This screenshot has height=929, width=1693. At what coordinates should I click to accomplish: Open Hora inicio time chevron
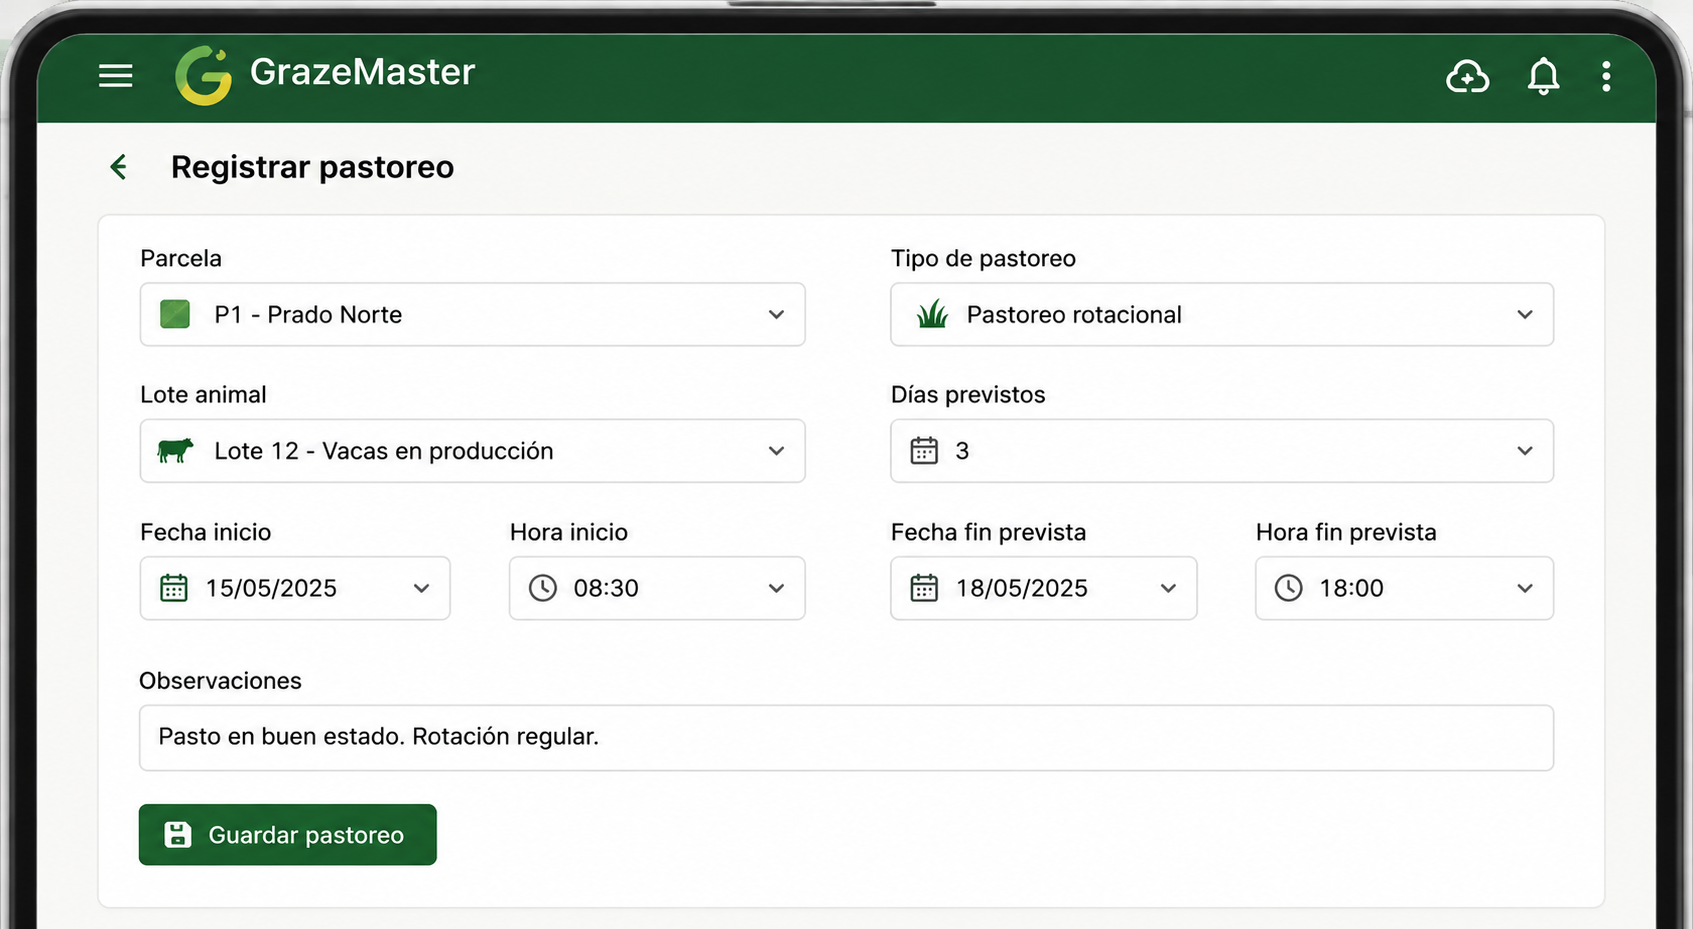pos(776,588)
